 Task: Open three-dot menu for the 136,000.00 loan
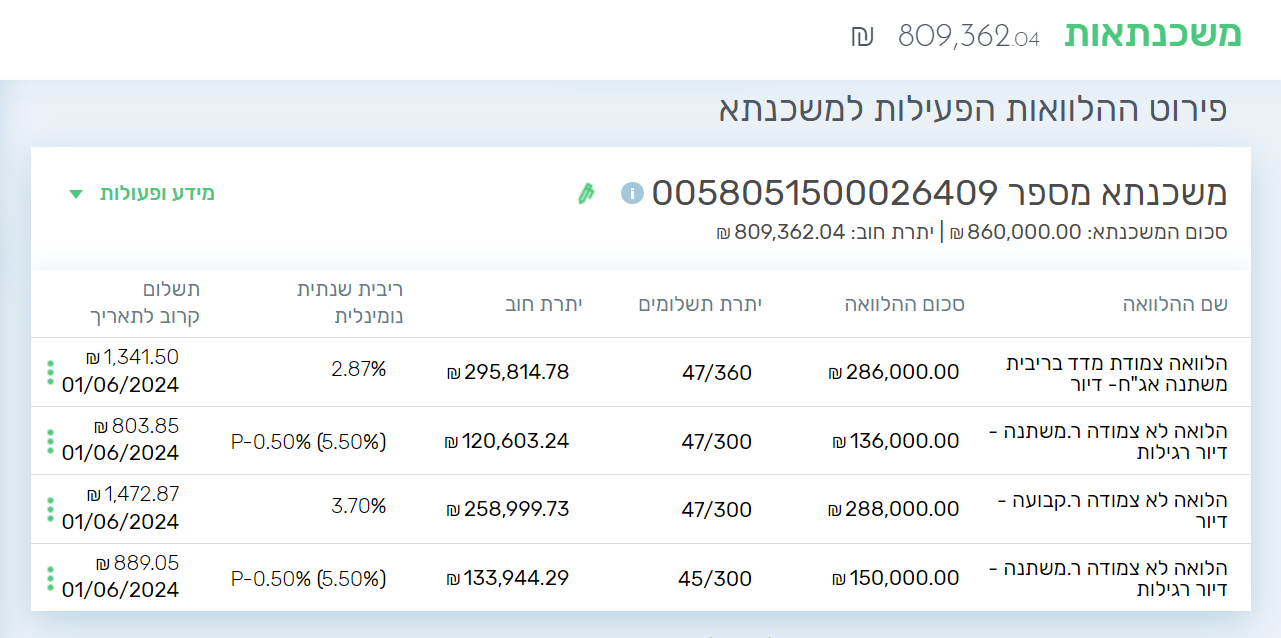tap(50, 441)
